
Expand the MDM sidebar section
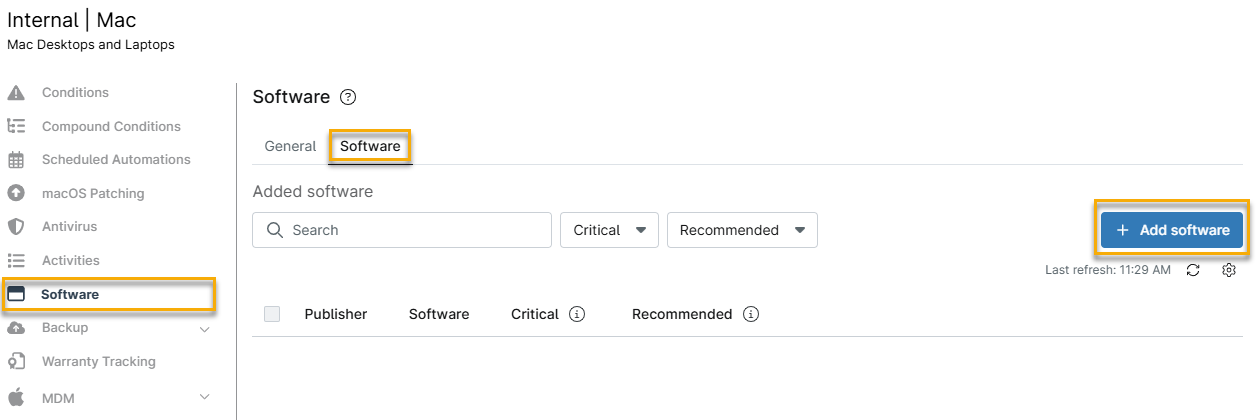click(x=205, y=397)
